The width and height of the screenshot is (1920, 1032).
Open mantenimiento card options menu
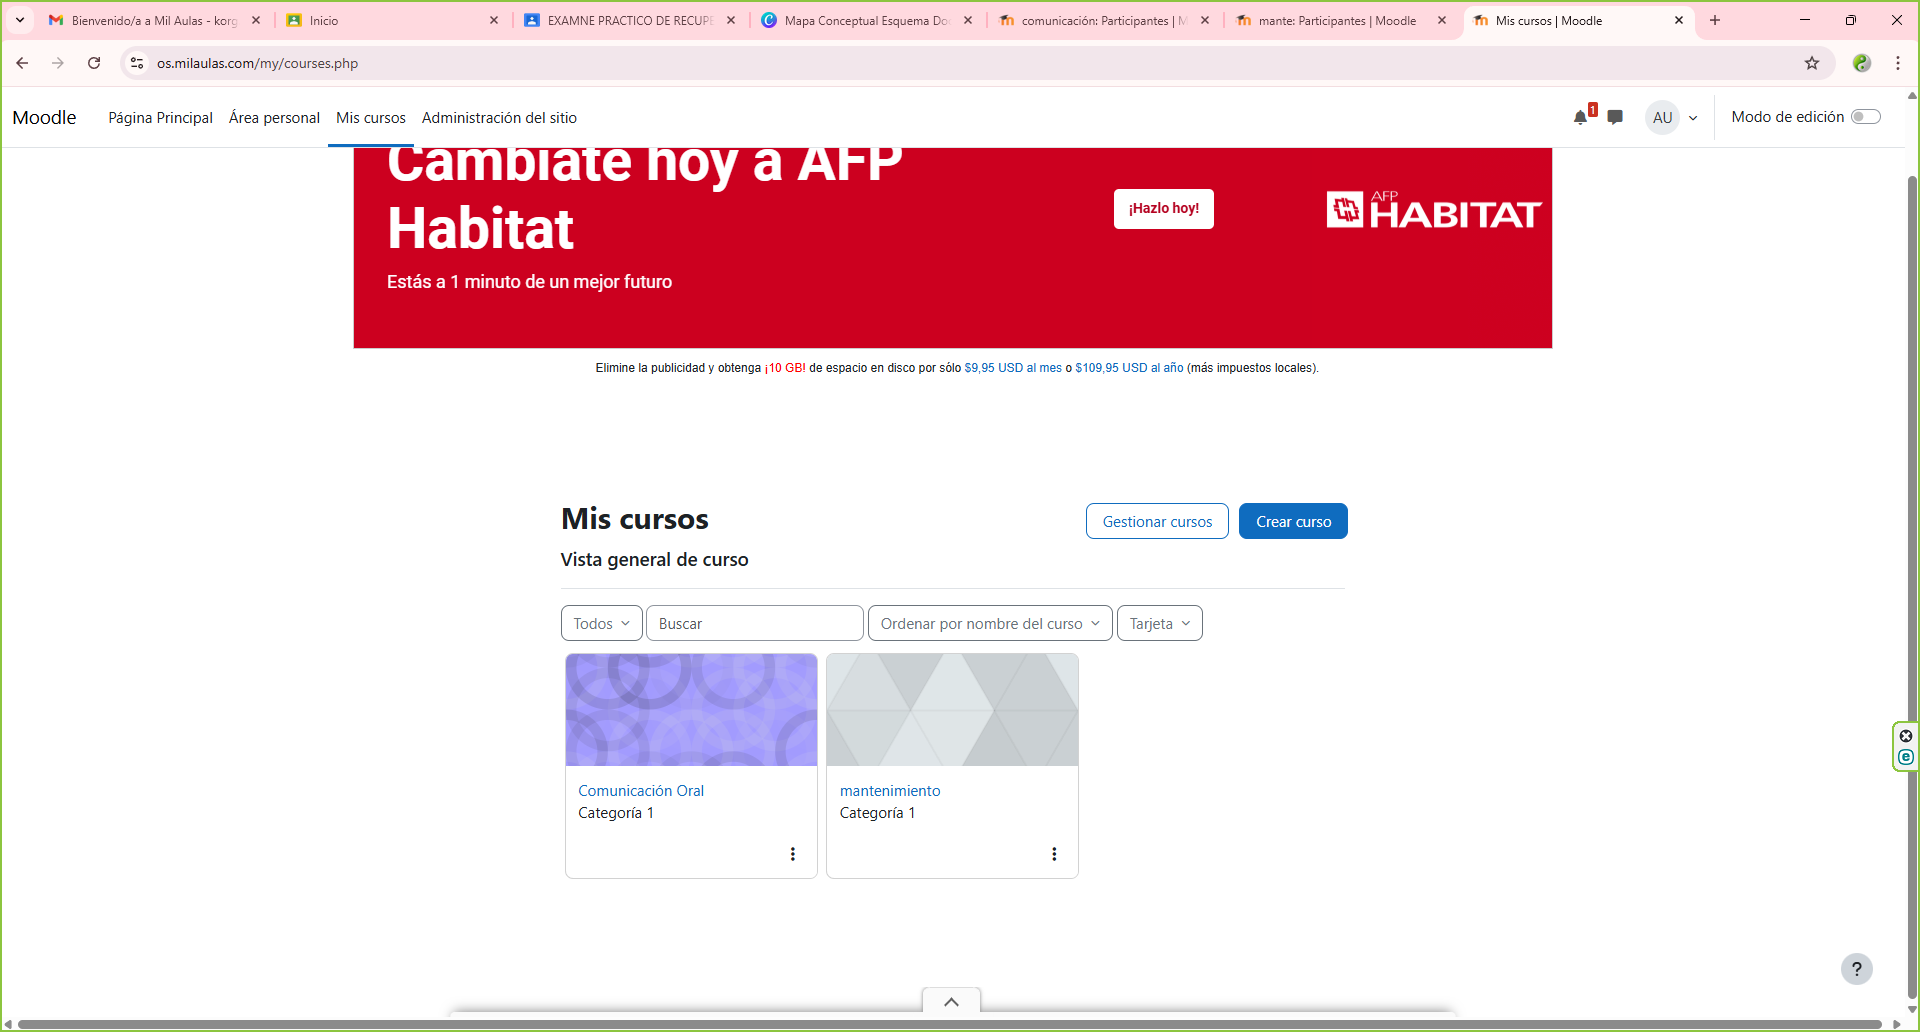[1054, 854]
